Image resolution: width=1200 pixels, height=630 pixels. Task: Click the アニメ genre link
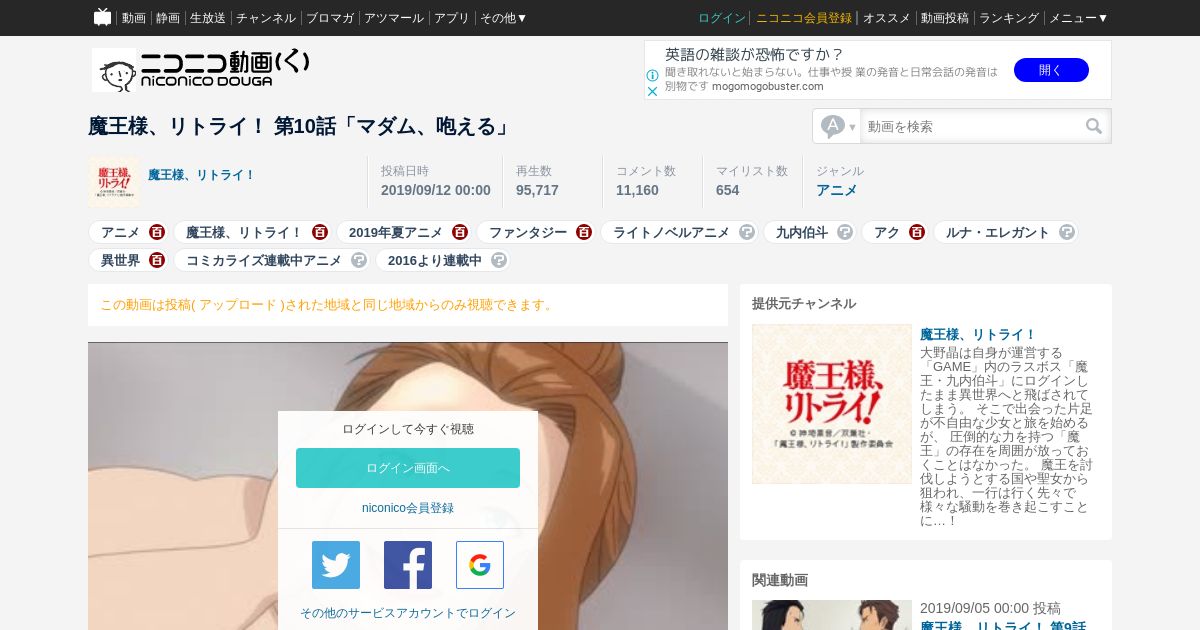point(837,190)
